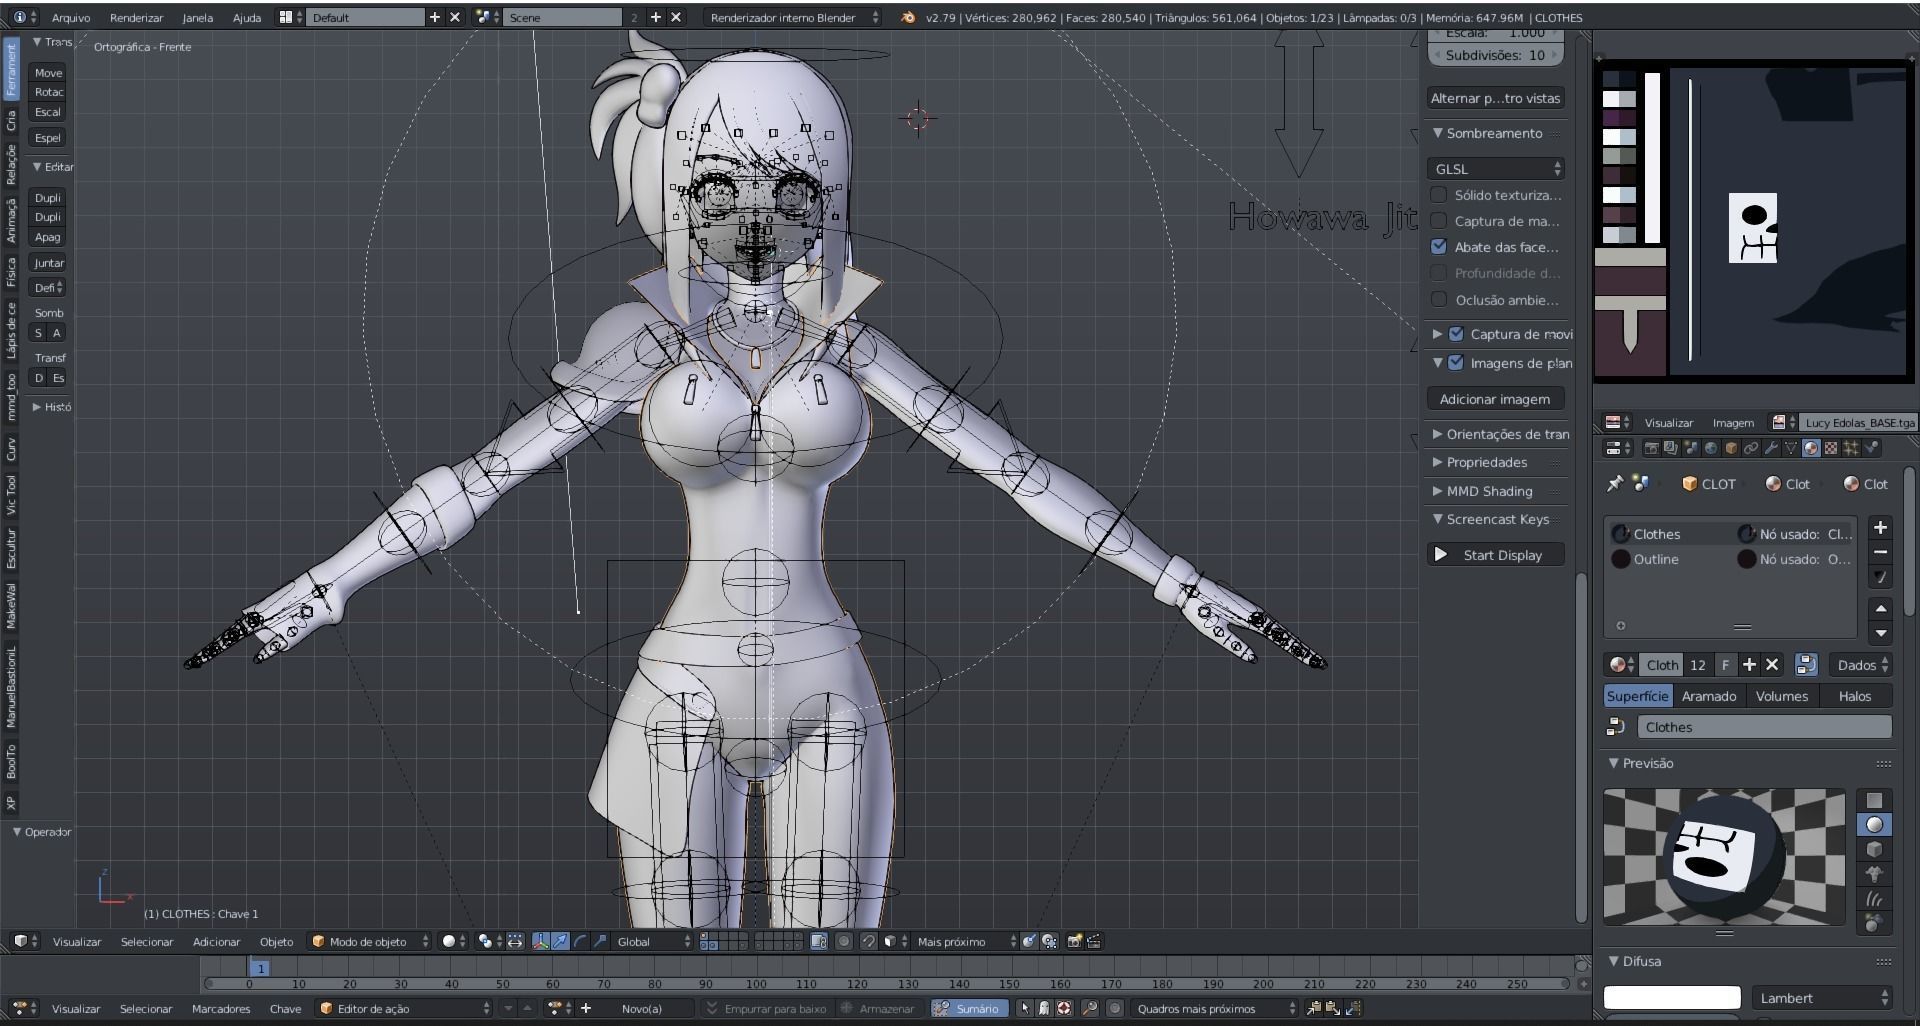Click OpenGL render animation clapper icon
The width and height of the screenshot is (1920, 1026).
pyautogui.click(x=1094, y=941)
